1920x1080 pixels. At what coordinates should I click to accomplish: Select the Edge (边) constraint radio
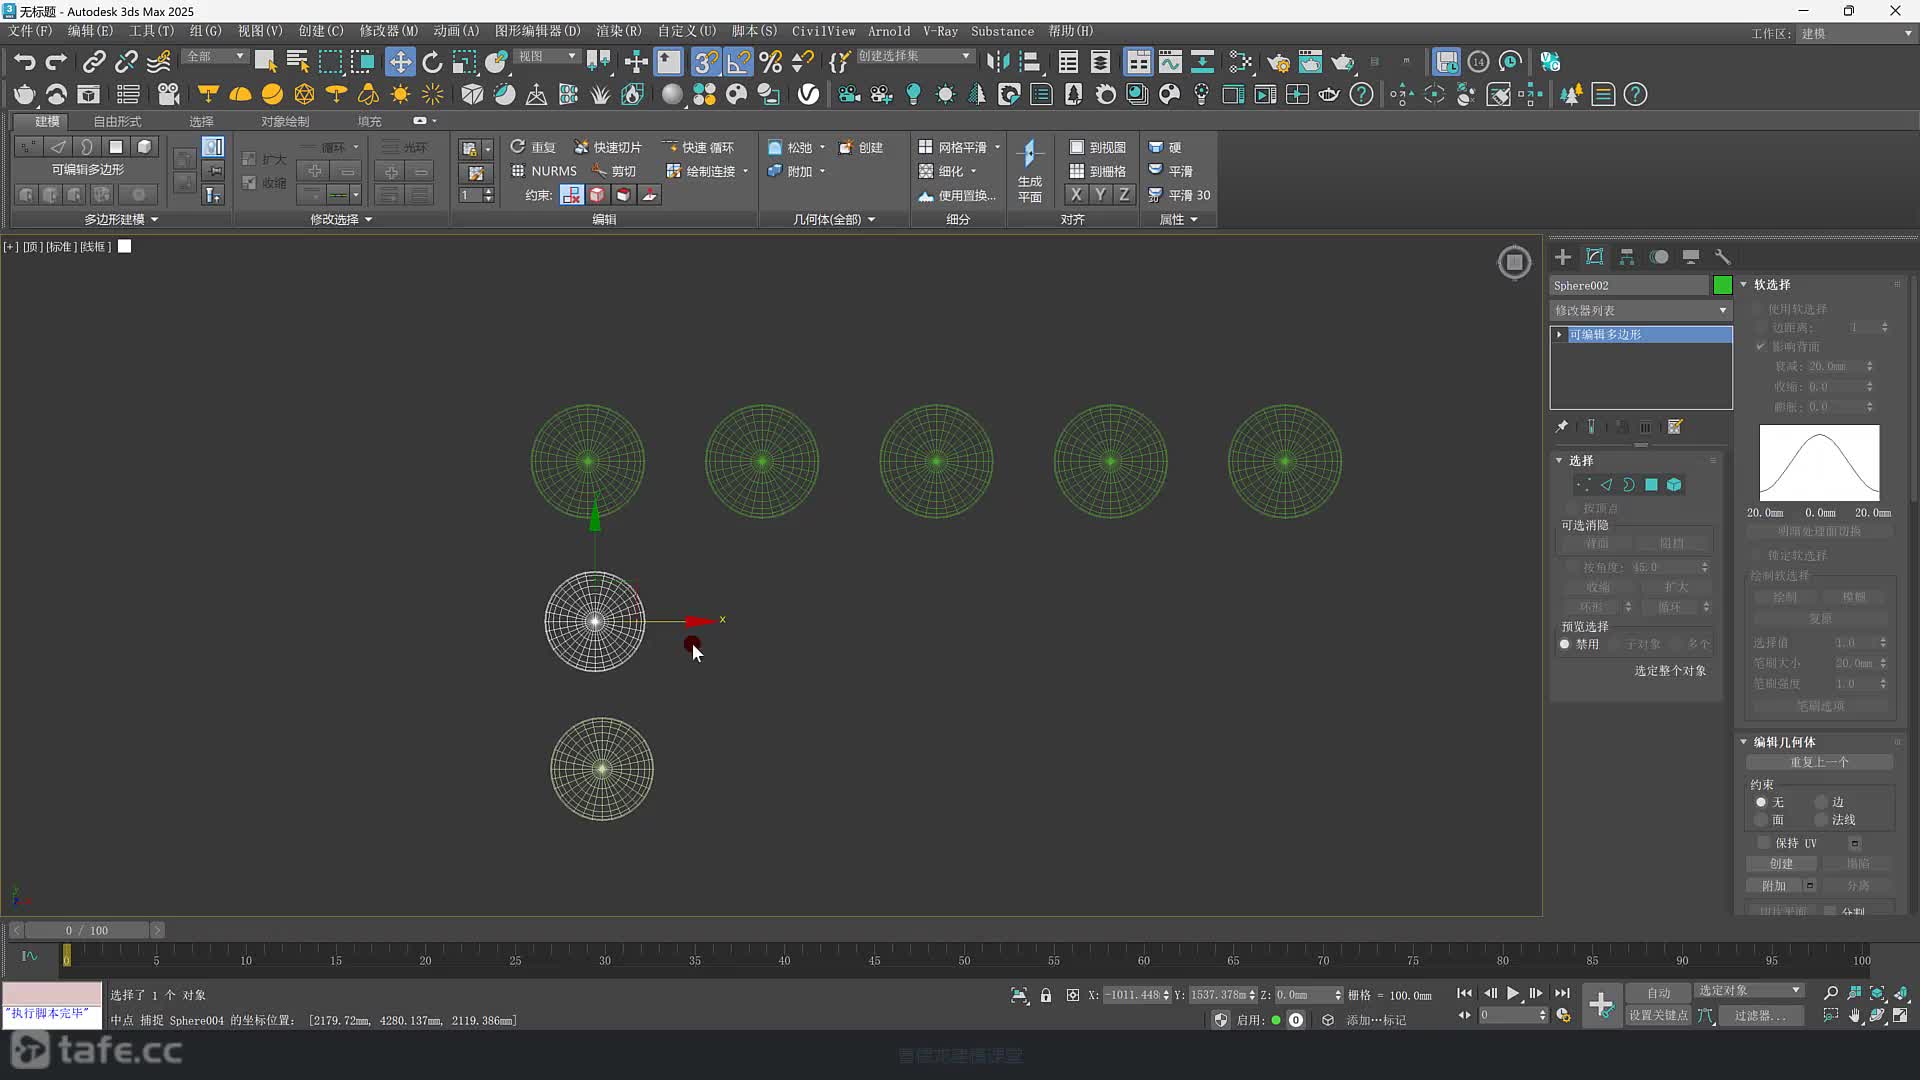(1821, 802)
